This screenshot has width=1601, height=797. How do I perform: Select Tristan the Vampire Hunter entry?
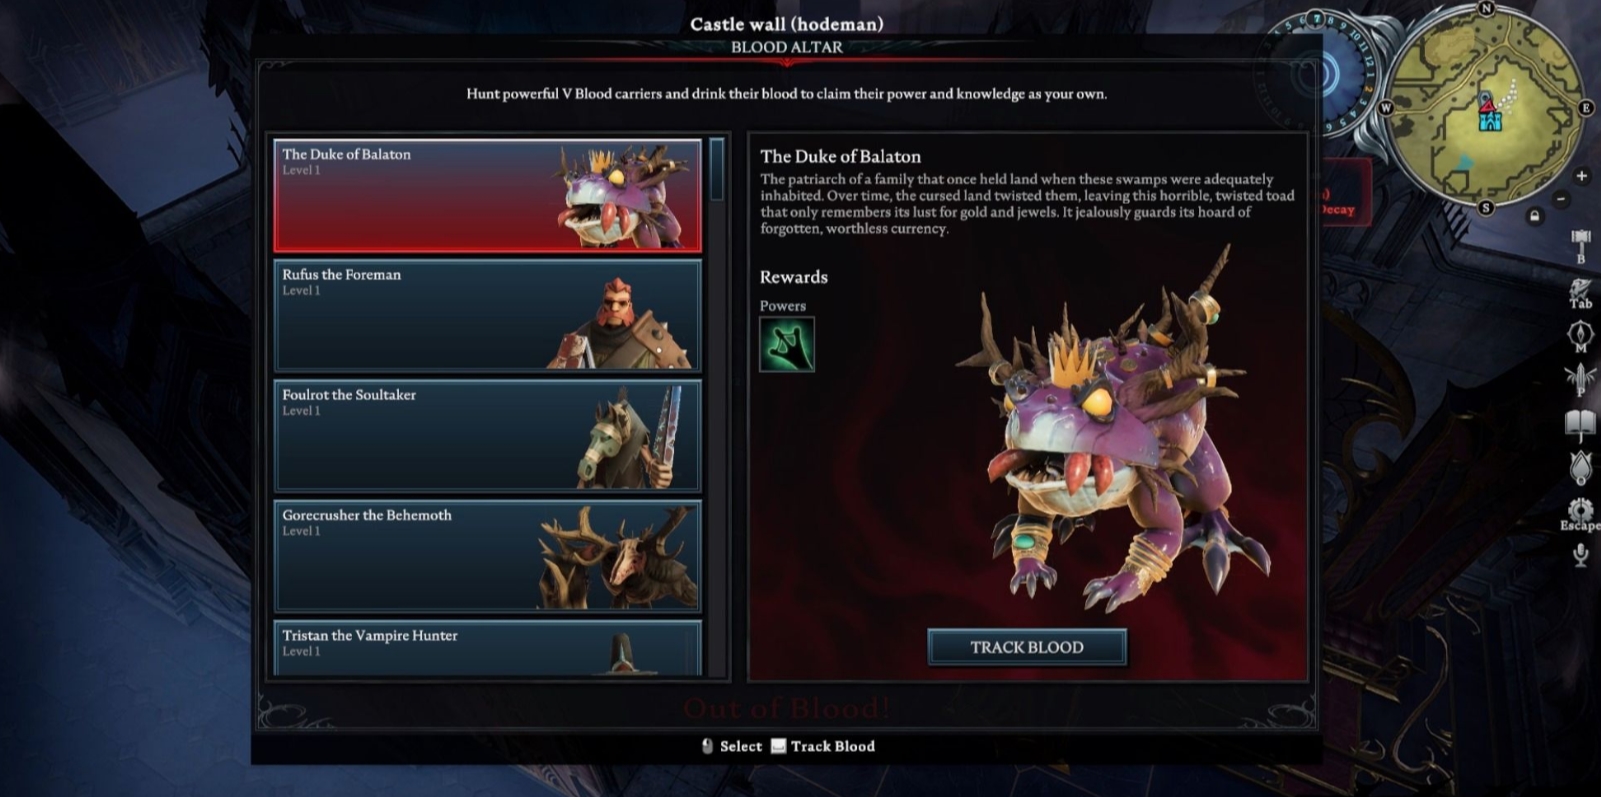coord(487,648)
